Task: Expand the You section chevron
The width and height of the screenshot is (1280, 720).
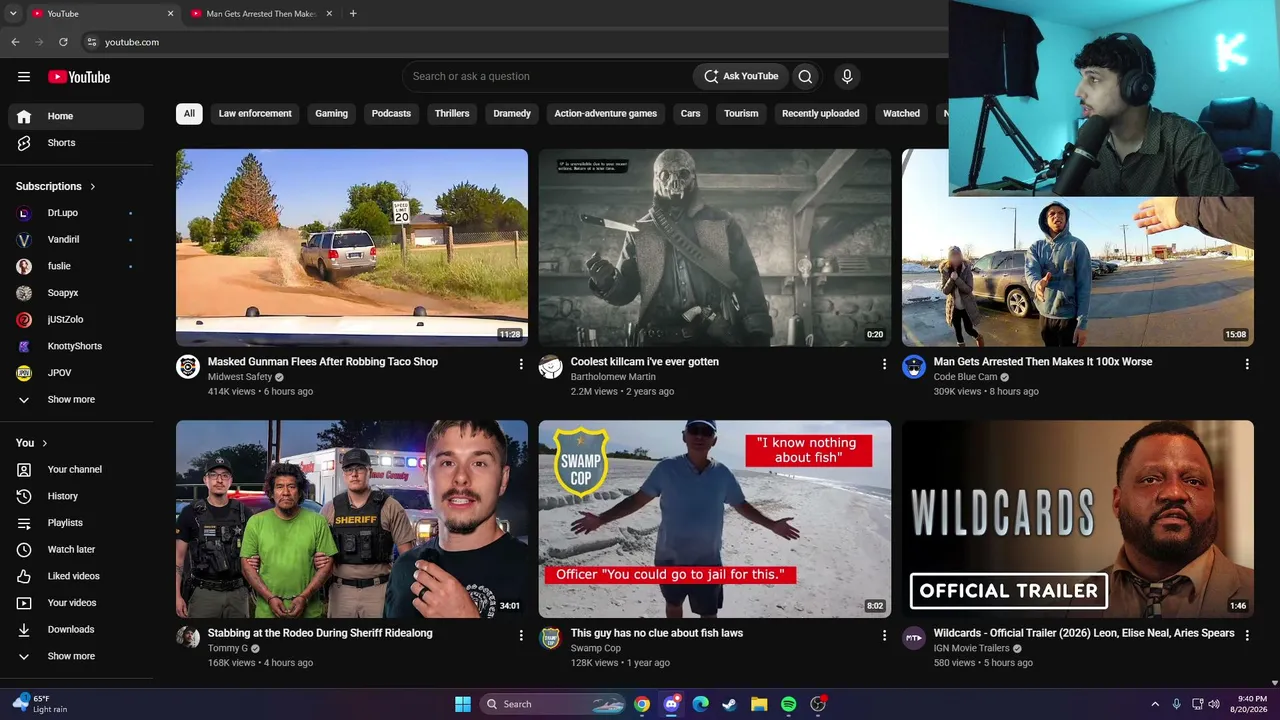Action: tap(44, 443)
